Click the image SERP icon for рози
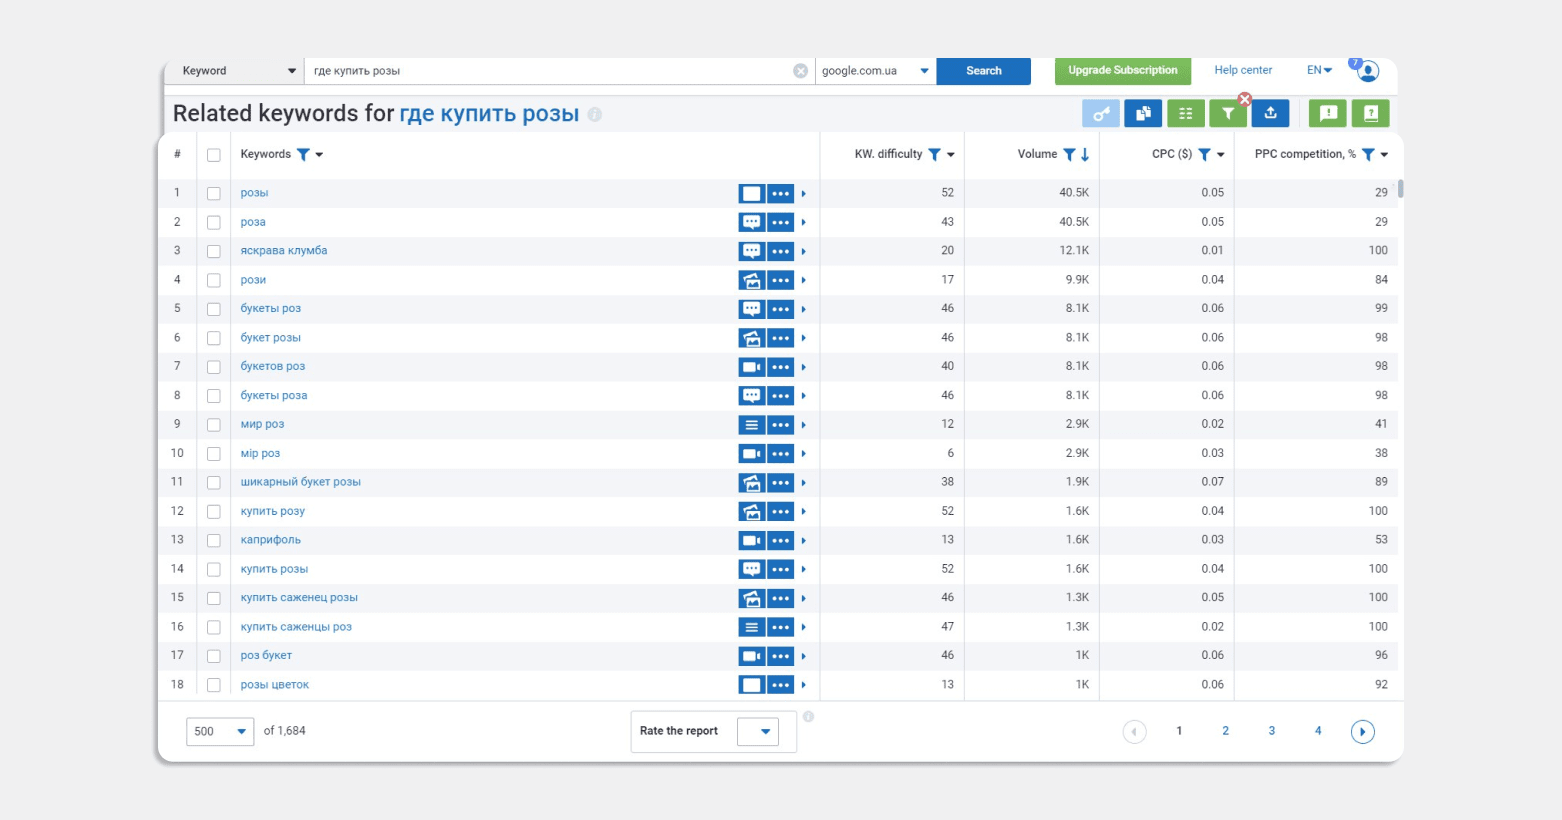This screenshot has height=820, width=1562. coord(752,280)
